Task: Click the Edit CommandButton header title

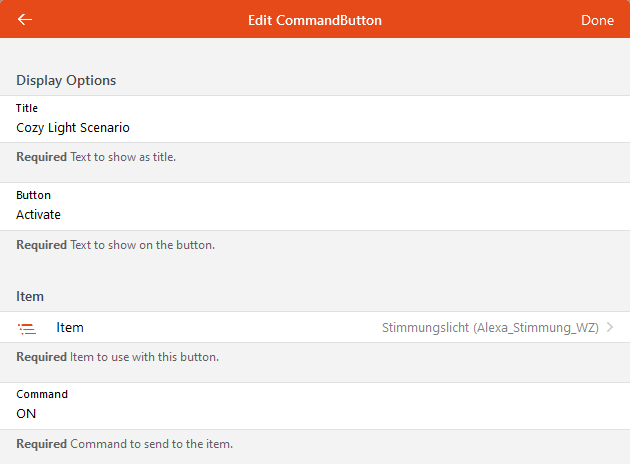Action: [x=315, y=20]
